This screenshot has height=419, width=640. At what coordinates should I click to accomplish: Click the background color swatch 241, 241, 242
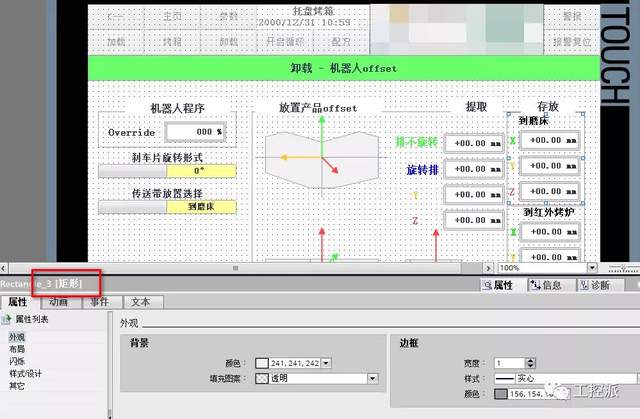point(263,362)
